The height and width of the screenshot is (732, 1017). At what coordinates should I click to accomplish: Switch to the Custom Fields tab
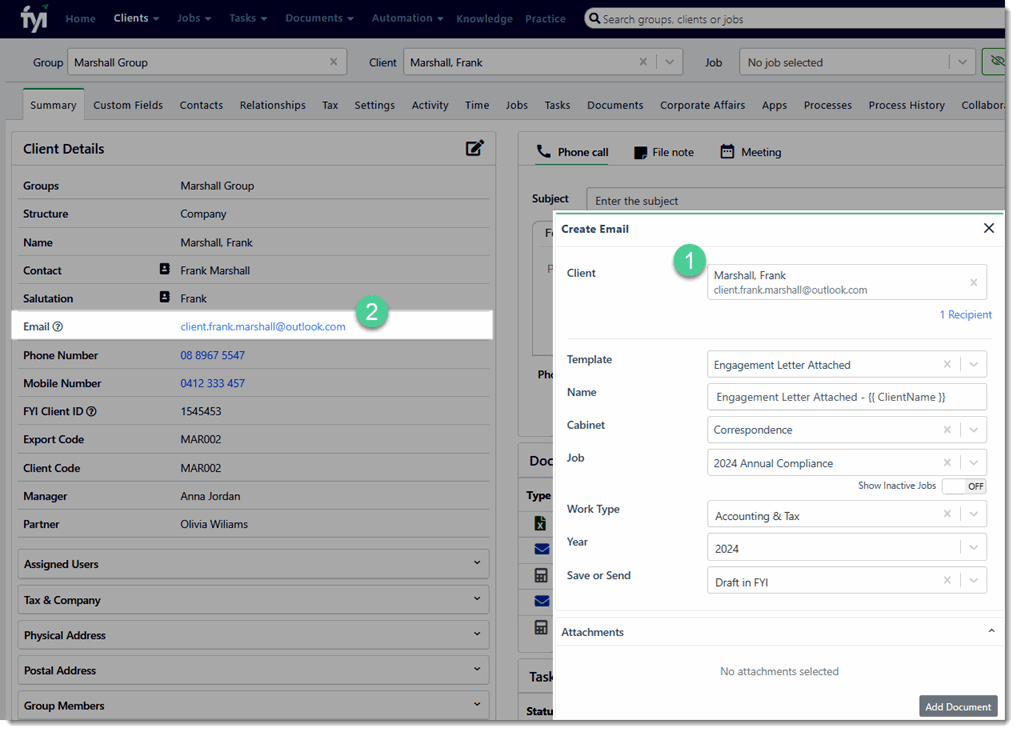[128, 105]
